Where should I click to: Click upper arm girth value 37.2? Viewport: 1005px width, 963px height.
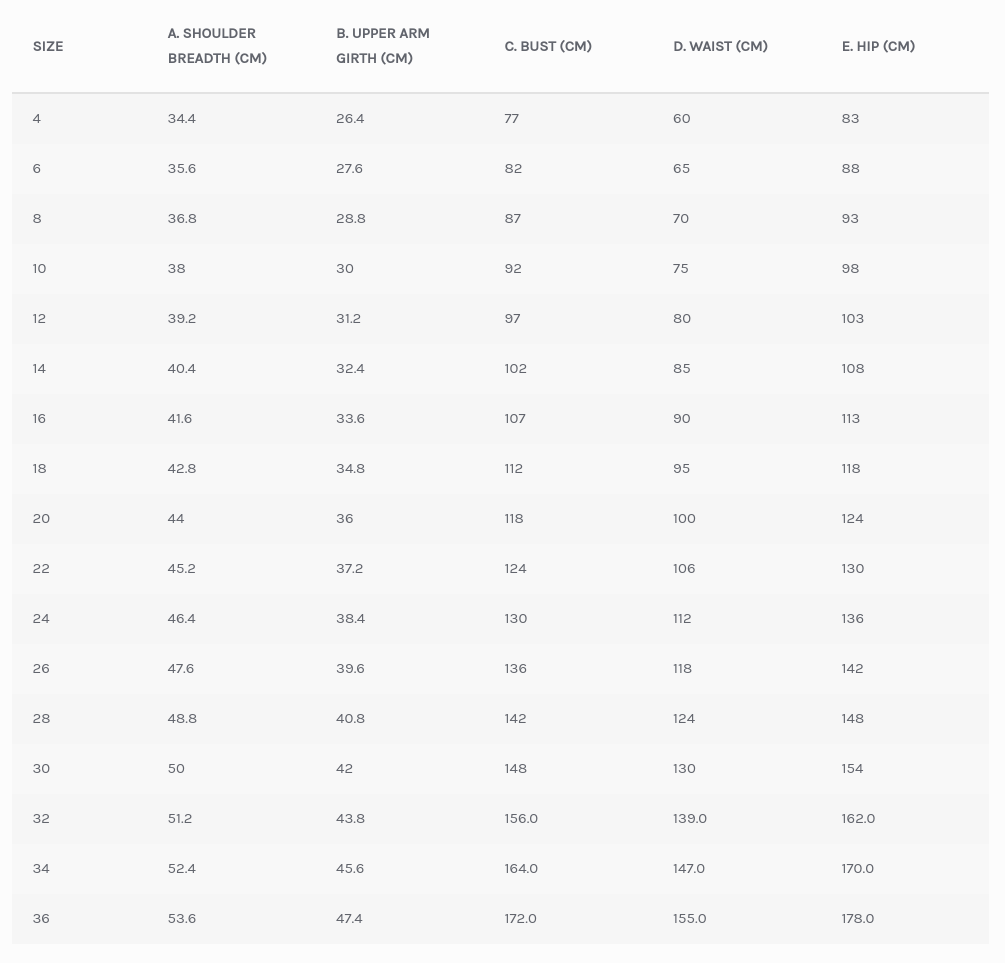coord(350,568)
